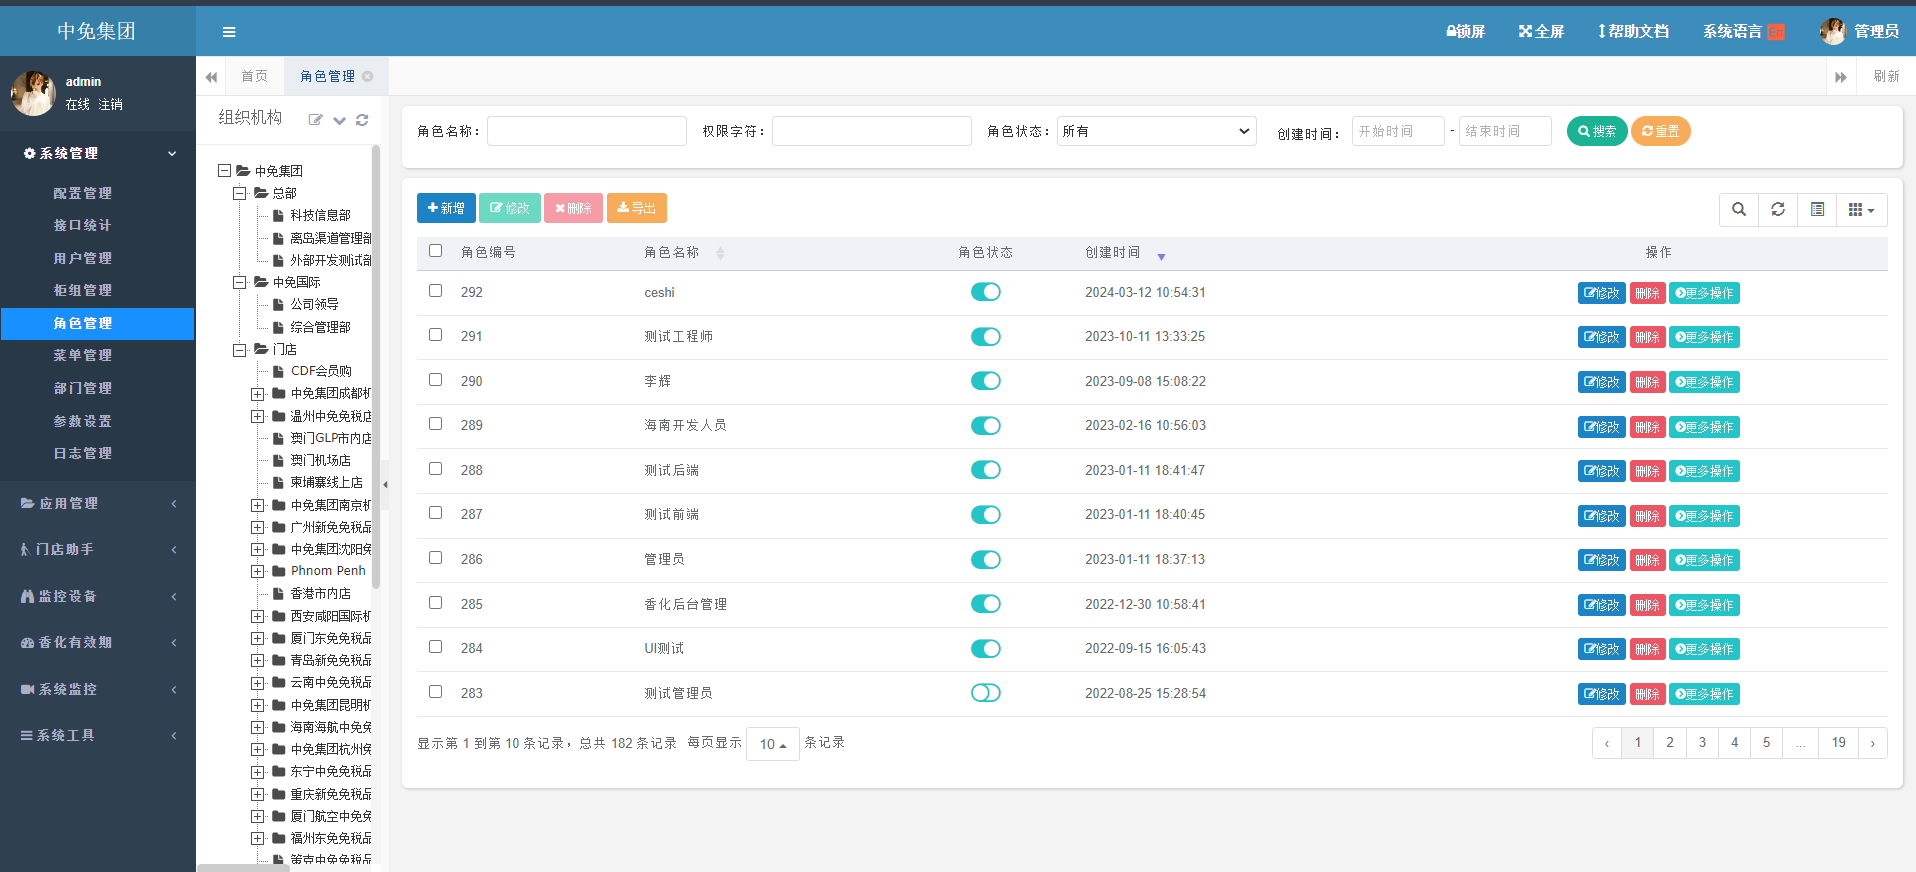Toggle table card view icon
The height and width of the screenshot is (872, 1916).
point(1817,209)
